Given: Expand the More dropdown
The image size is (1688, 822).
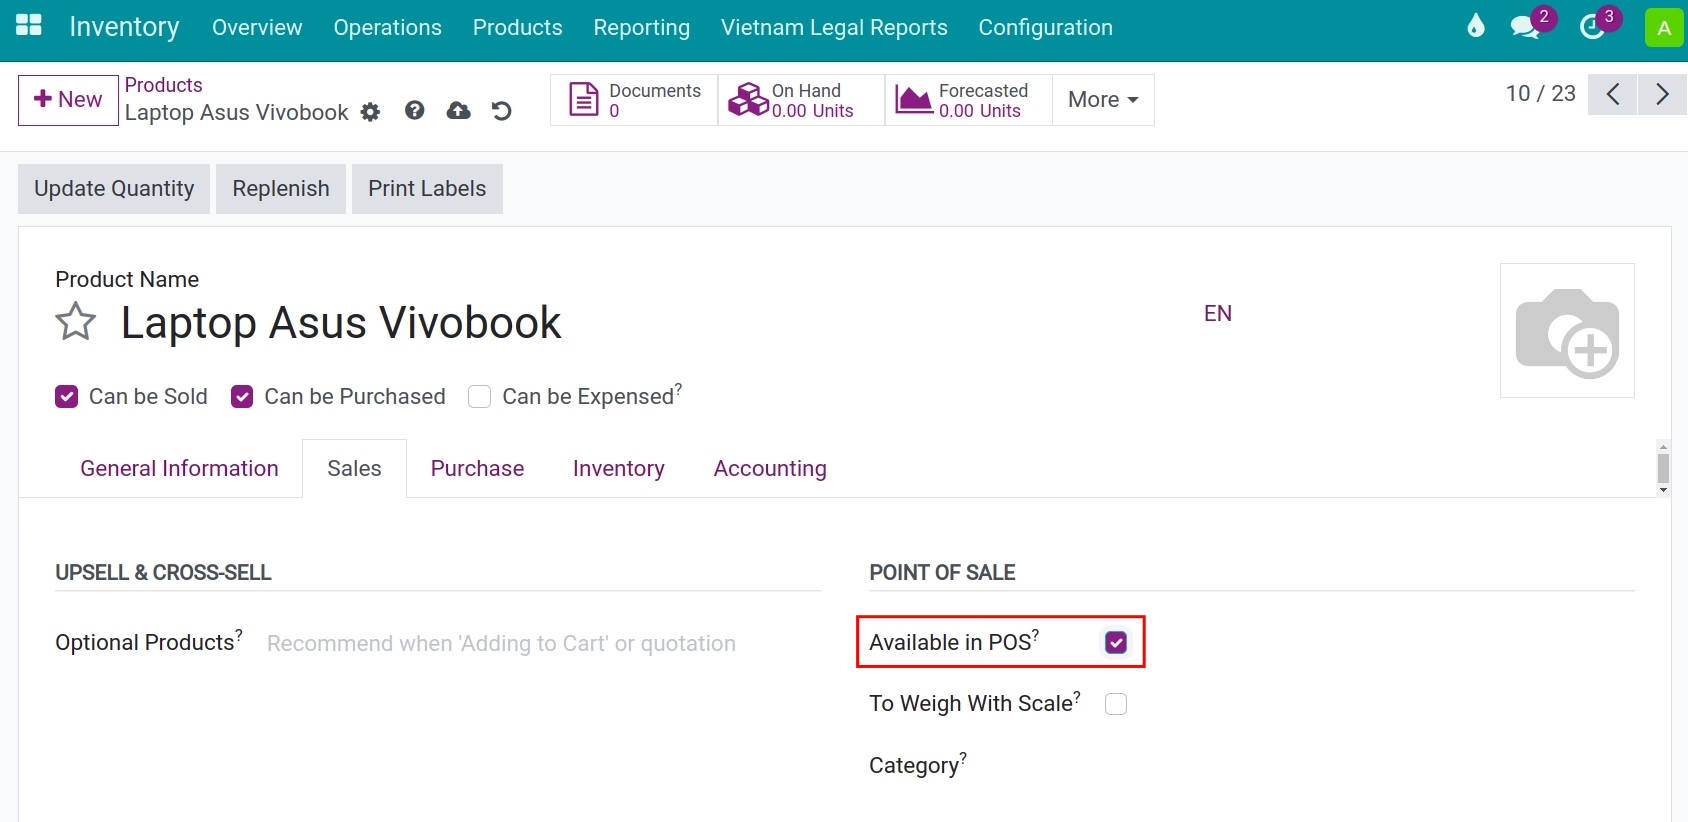Looking at the screenshot, I should coord(1103,100).
